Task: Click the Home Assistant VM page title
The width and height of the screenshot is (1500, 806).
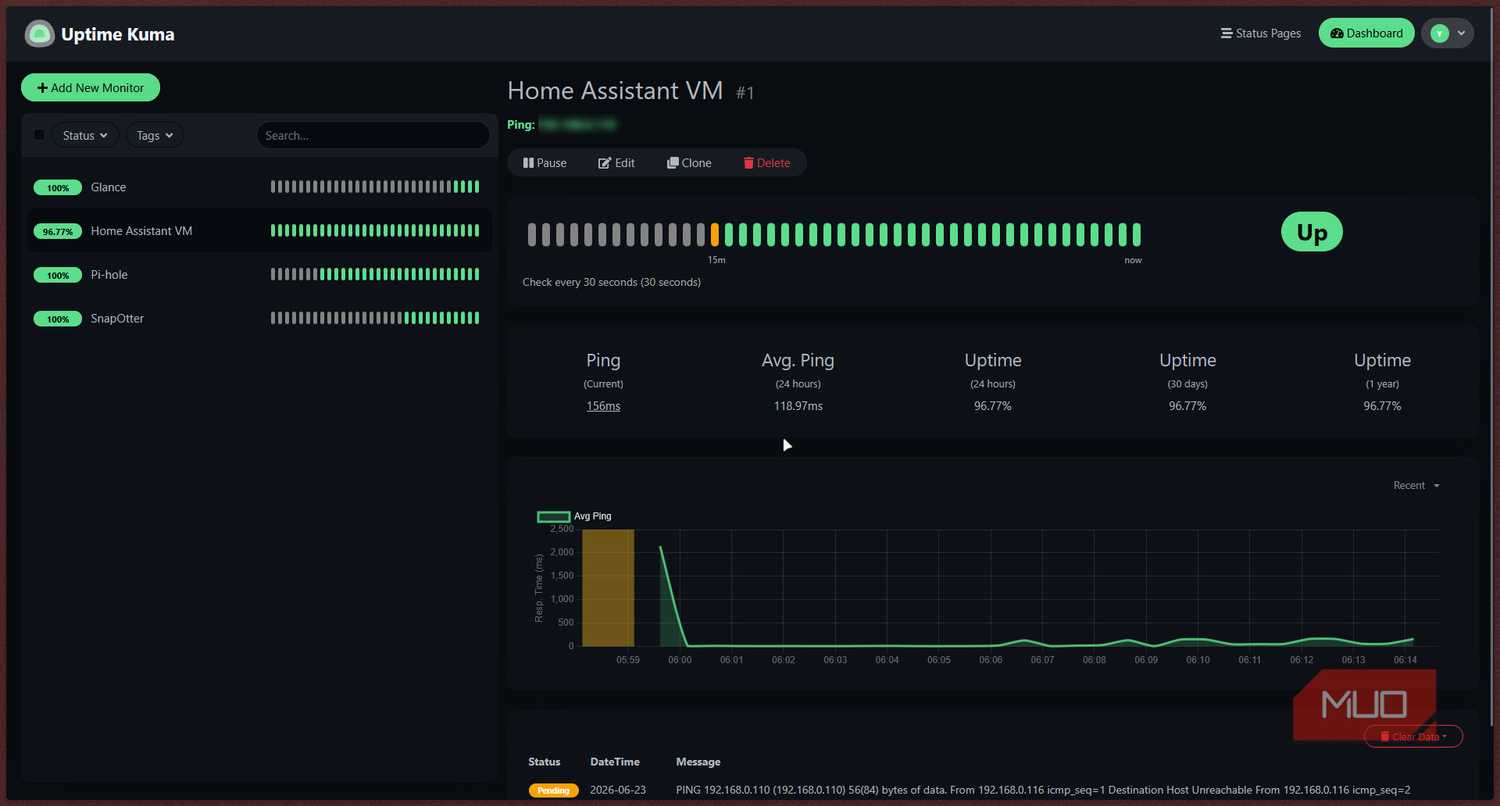Action: 615,90
